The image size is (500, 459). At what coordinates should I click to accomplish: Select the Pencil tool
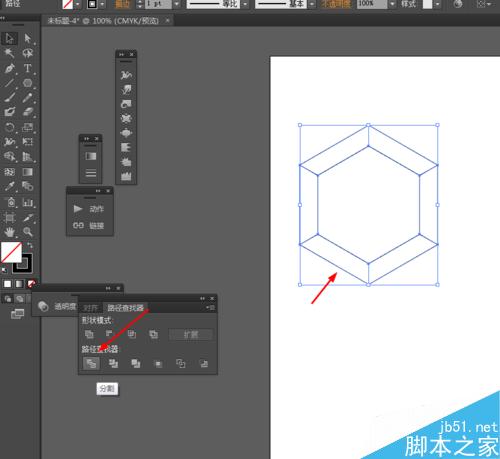[x=27, y=98]
